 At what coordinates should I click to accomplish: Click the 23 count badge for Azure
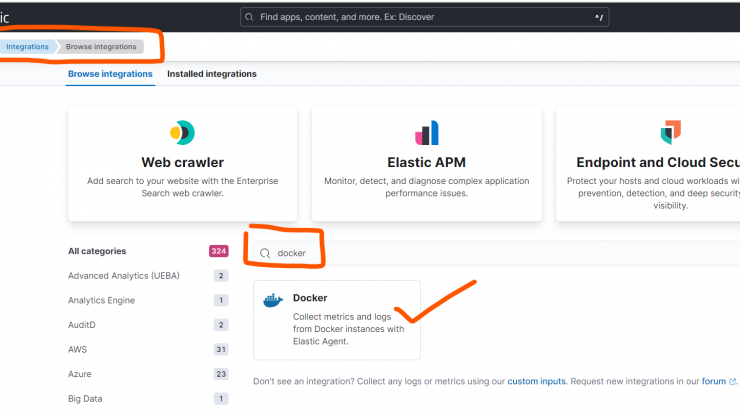(x=221, y=374)
